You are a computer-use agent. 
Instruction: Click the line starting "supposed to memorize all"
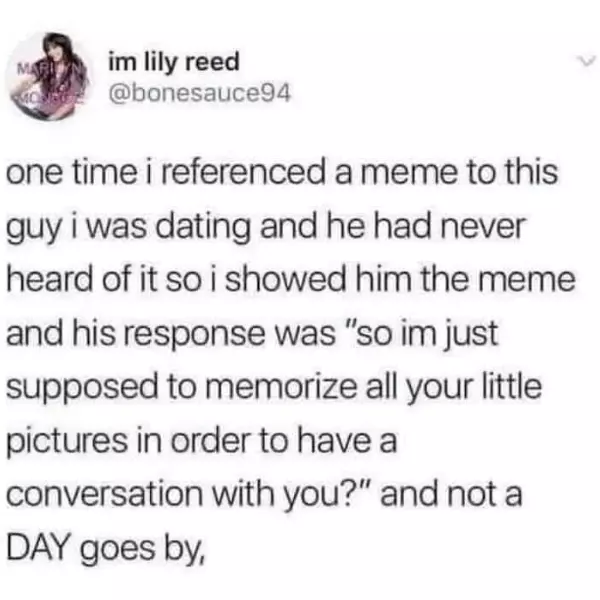(274, 388)
